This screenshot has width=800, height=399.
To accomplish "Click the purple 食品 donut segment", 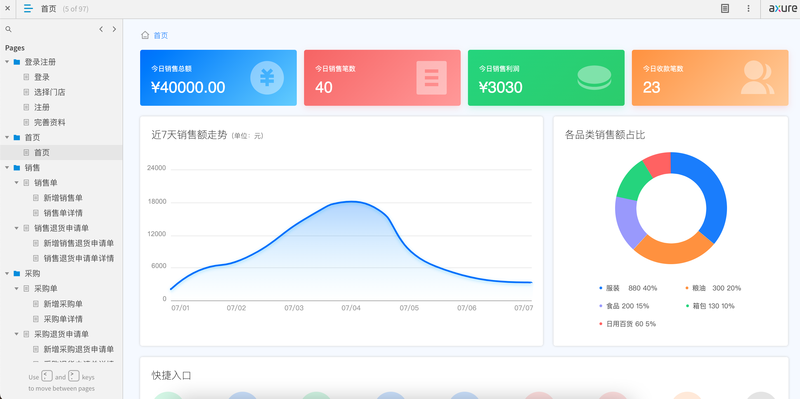I will (626, 222).
